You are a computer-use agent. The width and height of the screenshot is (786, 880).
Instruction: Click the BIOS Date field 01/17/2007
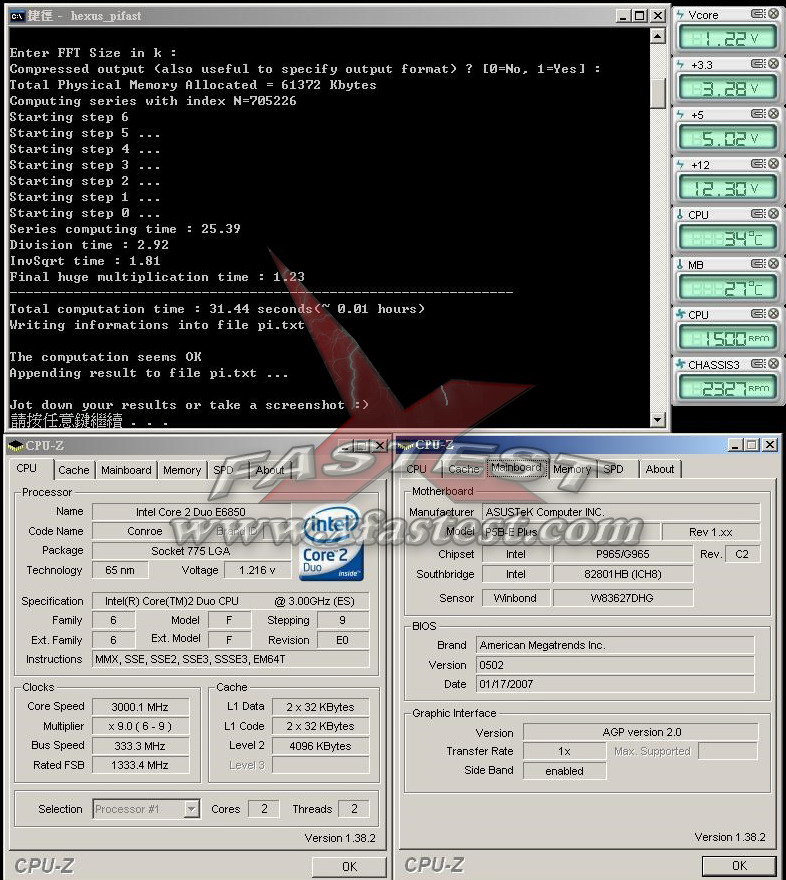click(x=615, y=684)
